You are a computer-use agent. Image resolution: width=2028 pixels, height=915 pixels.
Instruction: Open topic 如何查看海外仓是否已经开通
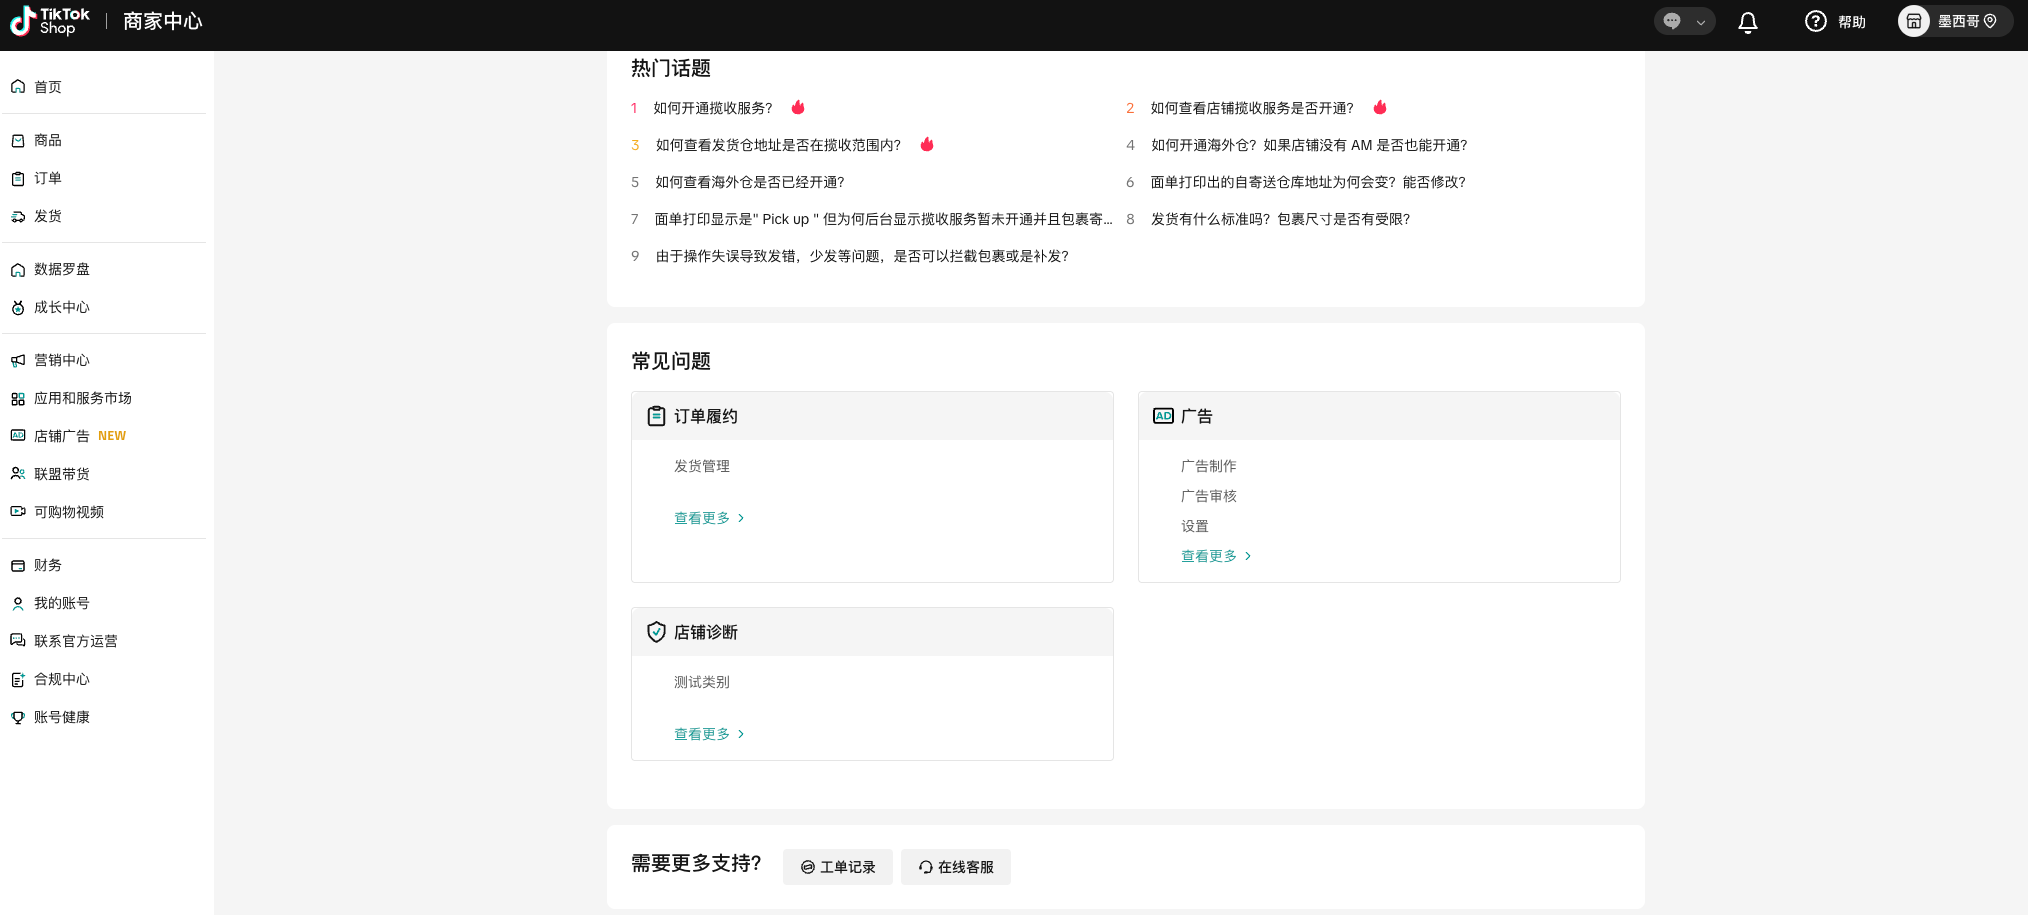749,182
